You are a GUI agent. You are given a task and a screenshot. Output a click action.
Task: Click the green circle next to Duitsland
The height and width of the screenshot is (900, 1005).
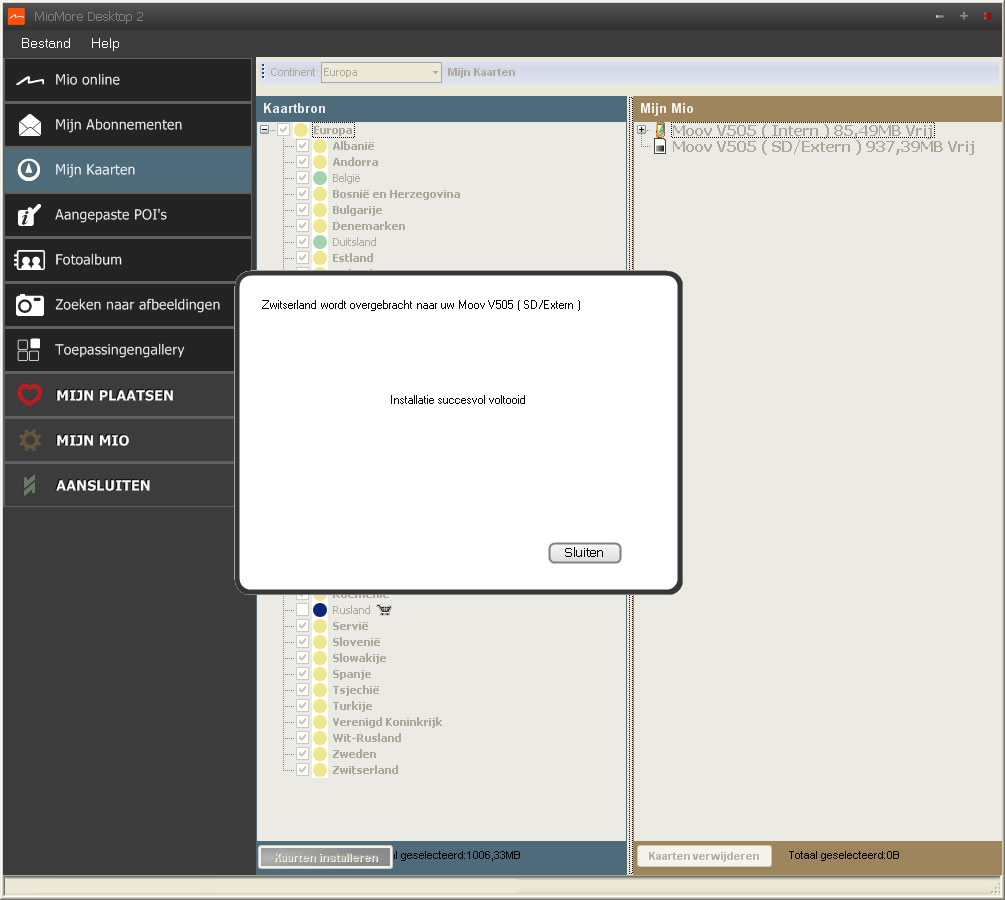click(x=320, y=242)
